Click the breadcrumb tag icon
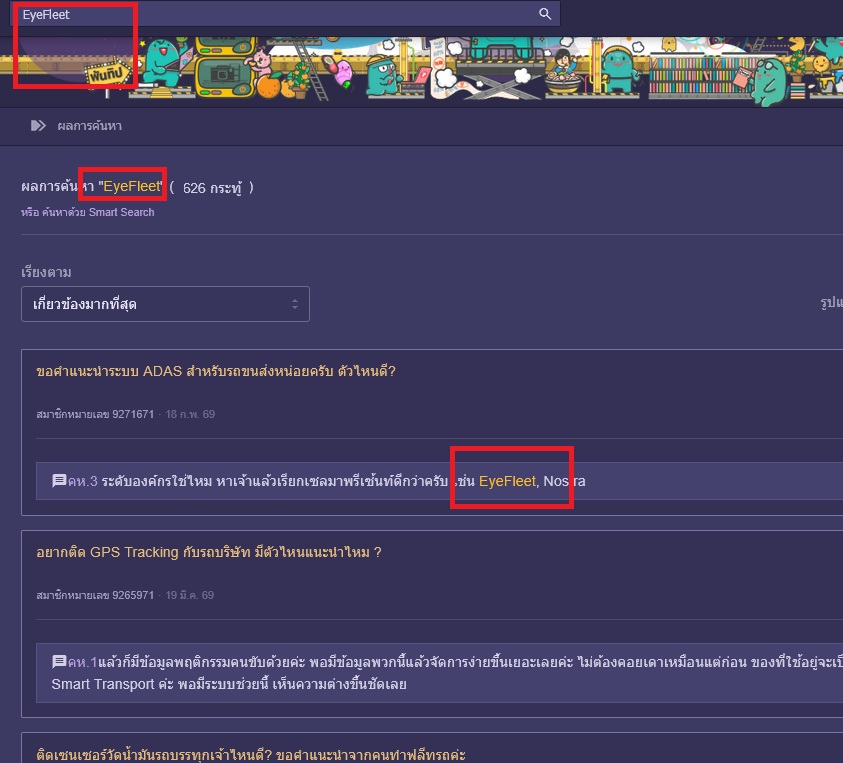Image resolution: width=843 pixels, height=763 pixels. [38, 126]
